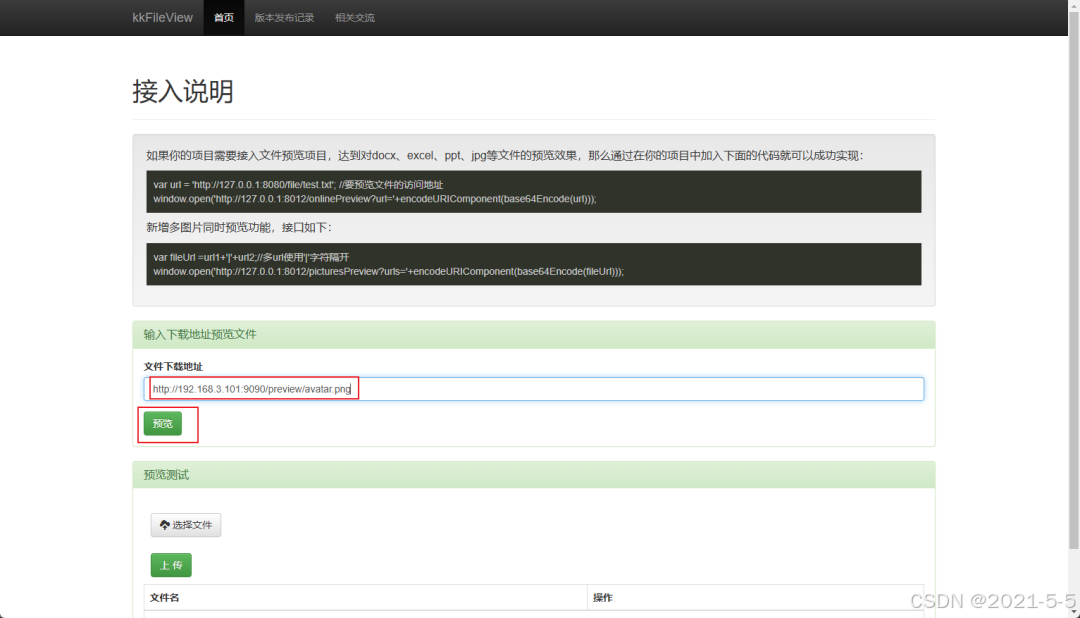Click the 选择文件 upload button
This screenshot has height=618, width=1080.
pos(186,524)
